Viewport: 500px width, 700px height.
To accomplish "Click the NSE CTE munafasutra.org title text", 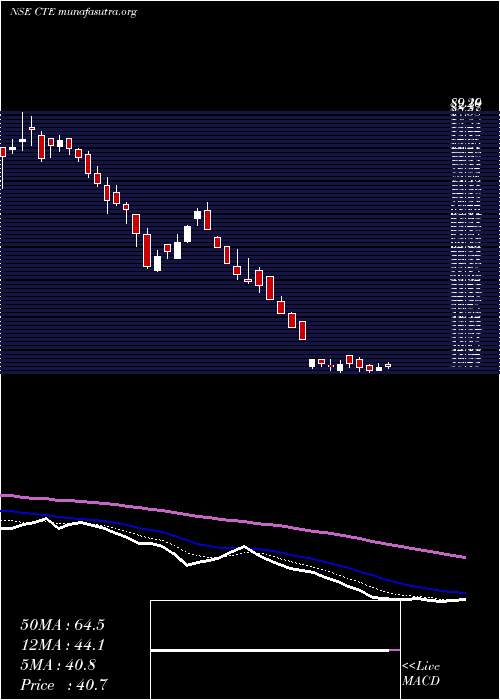I will (x=73, y=12).
